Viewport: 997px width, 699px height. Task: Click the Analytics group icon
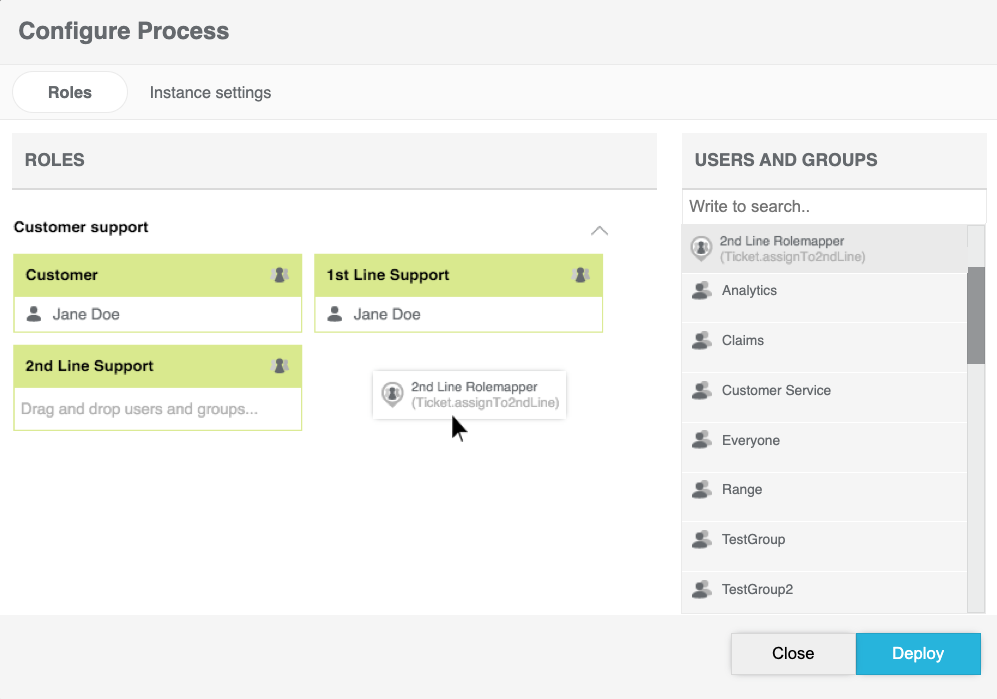coord(700,290)
